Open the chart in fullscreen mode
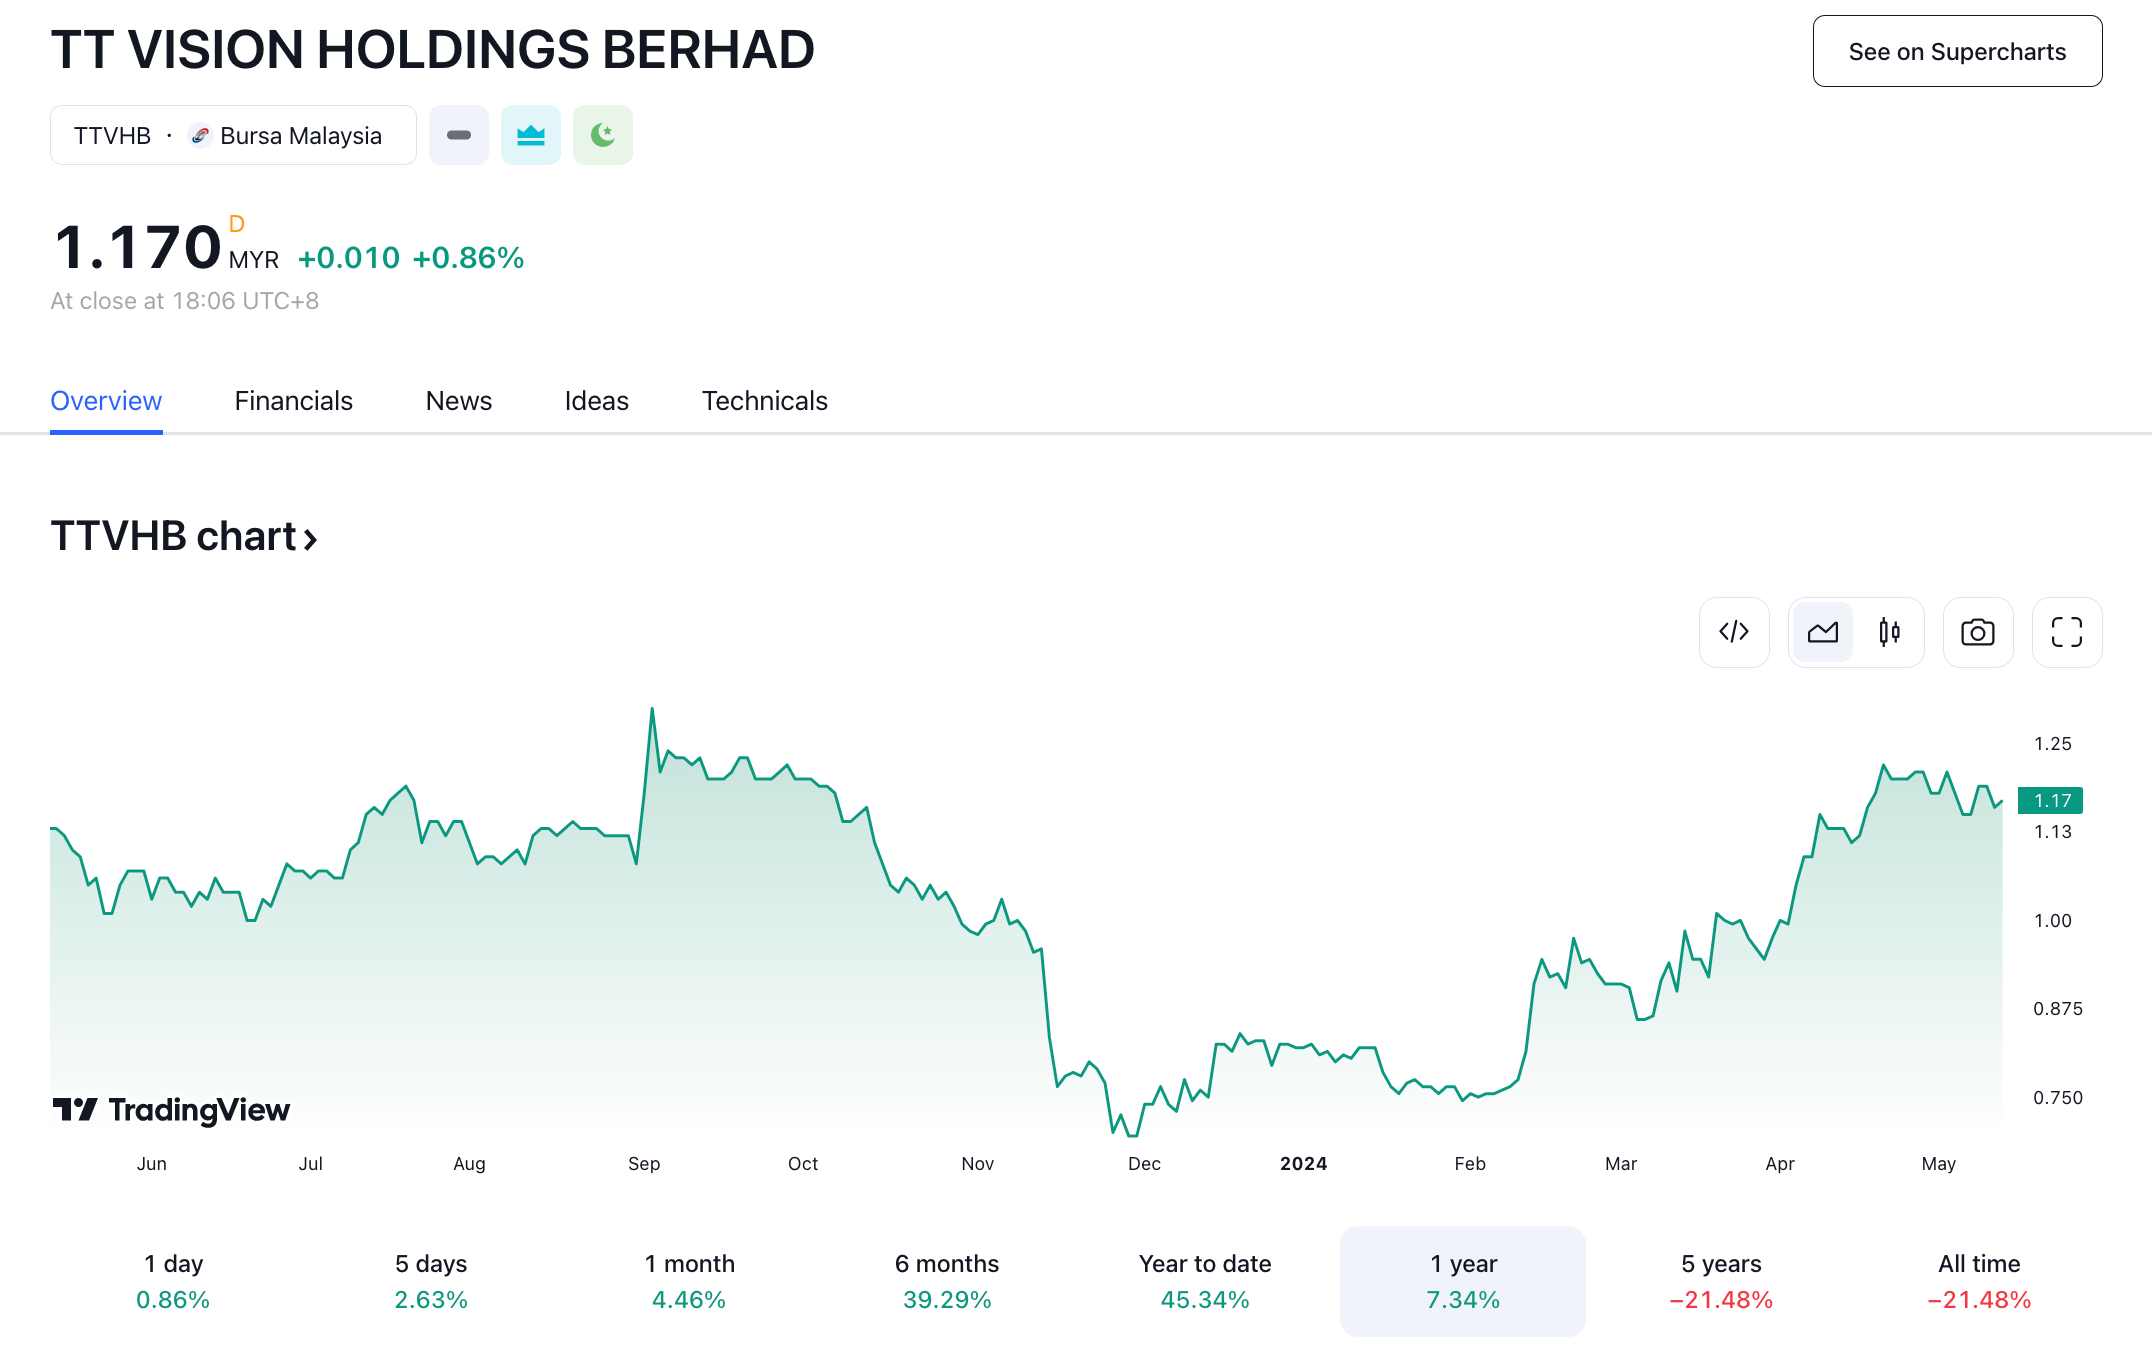 tap(2066, 632)
